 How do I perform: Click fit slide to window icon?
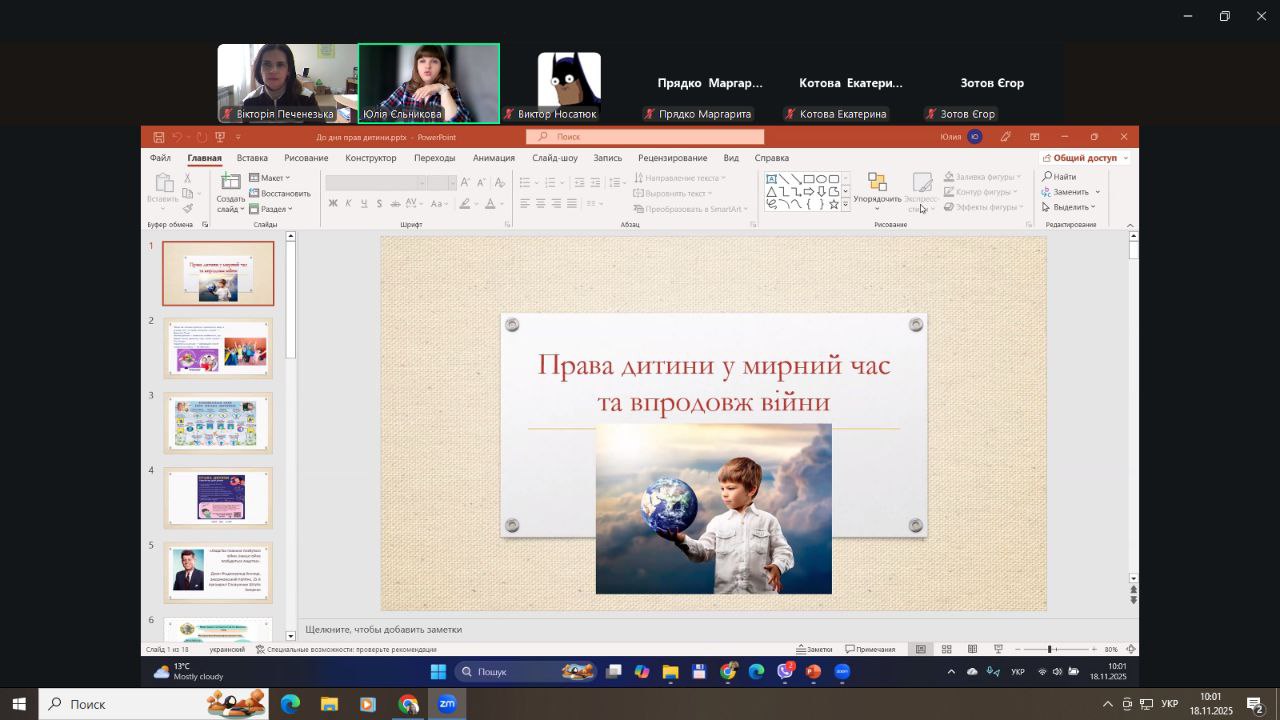(x=1131, y=650)
